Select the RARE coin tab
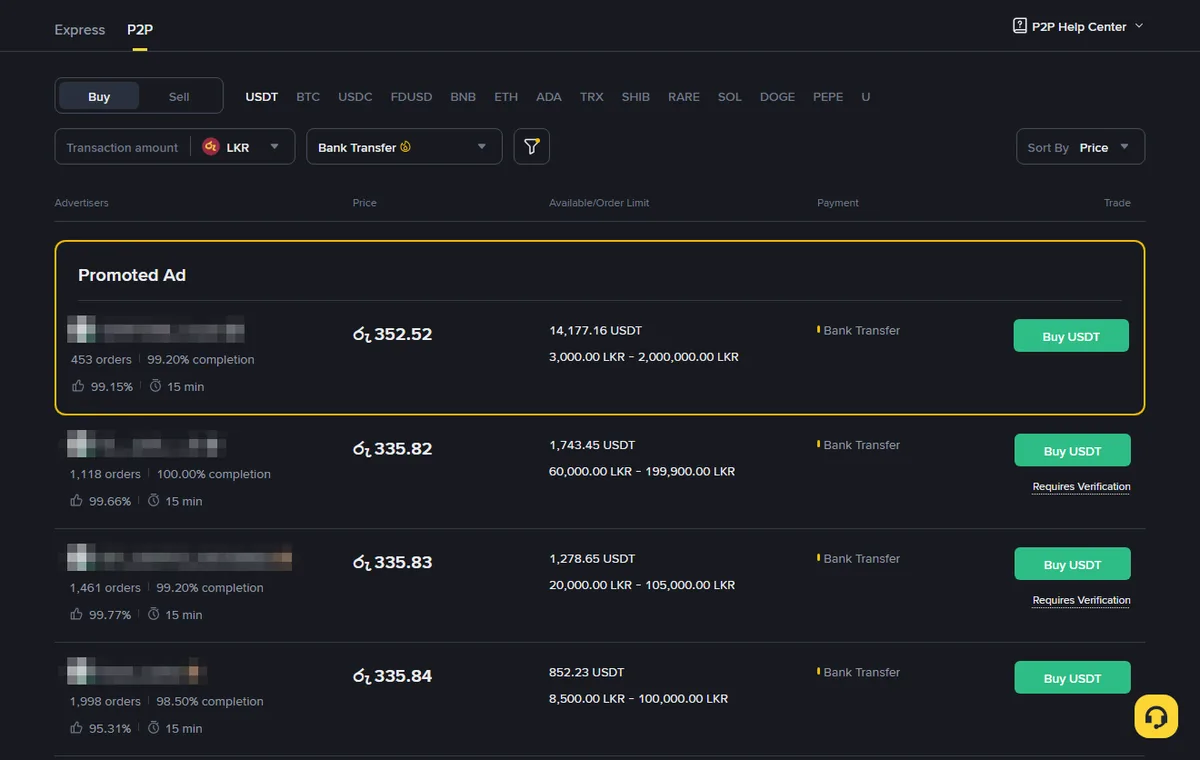This screenshot has width=1200, height=760. (x=684, y=97)
